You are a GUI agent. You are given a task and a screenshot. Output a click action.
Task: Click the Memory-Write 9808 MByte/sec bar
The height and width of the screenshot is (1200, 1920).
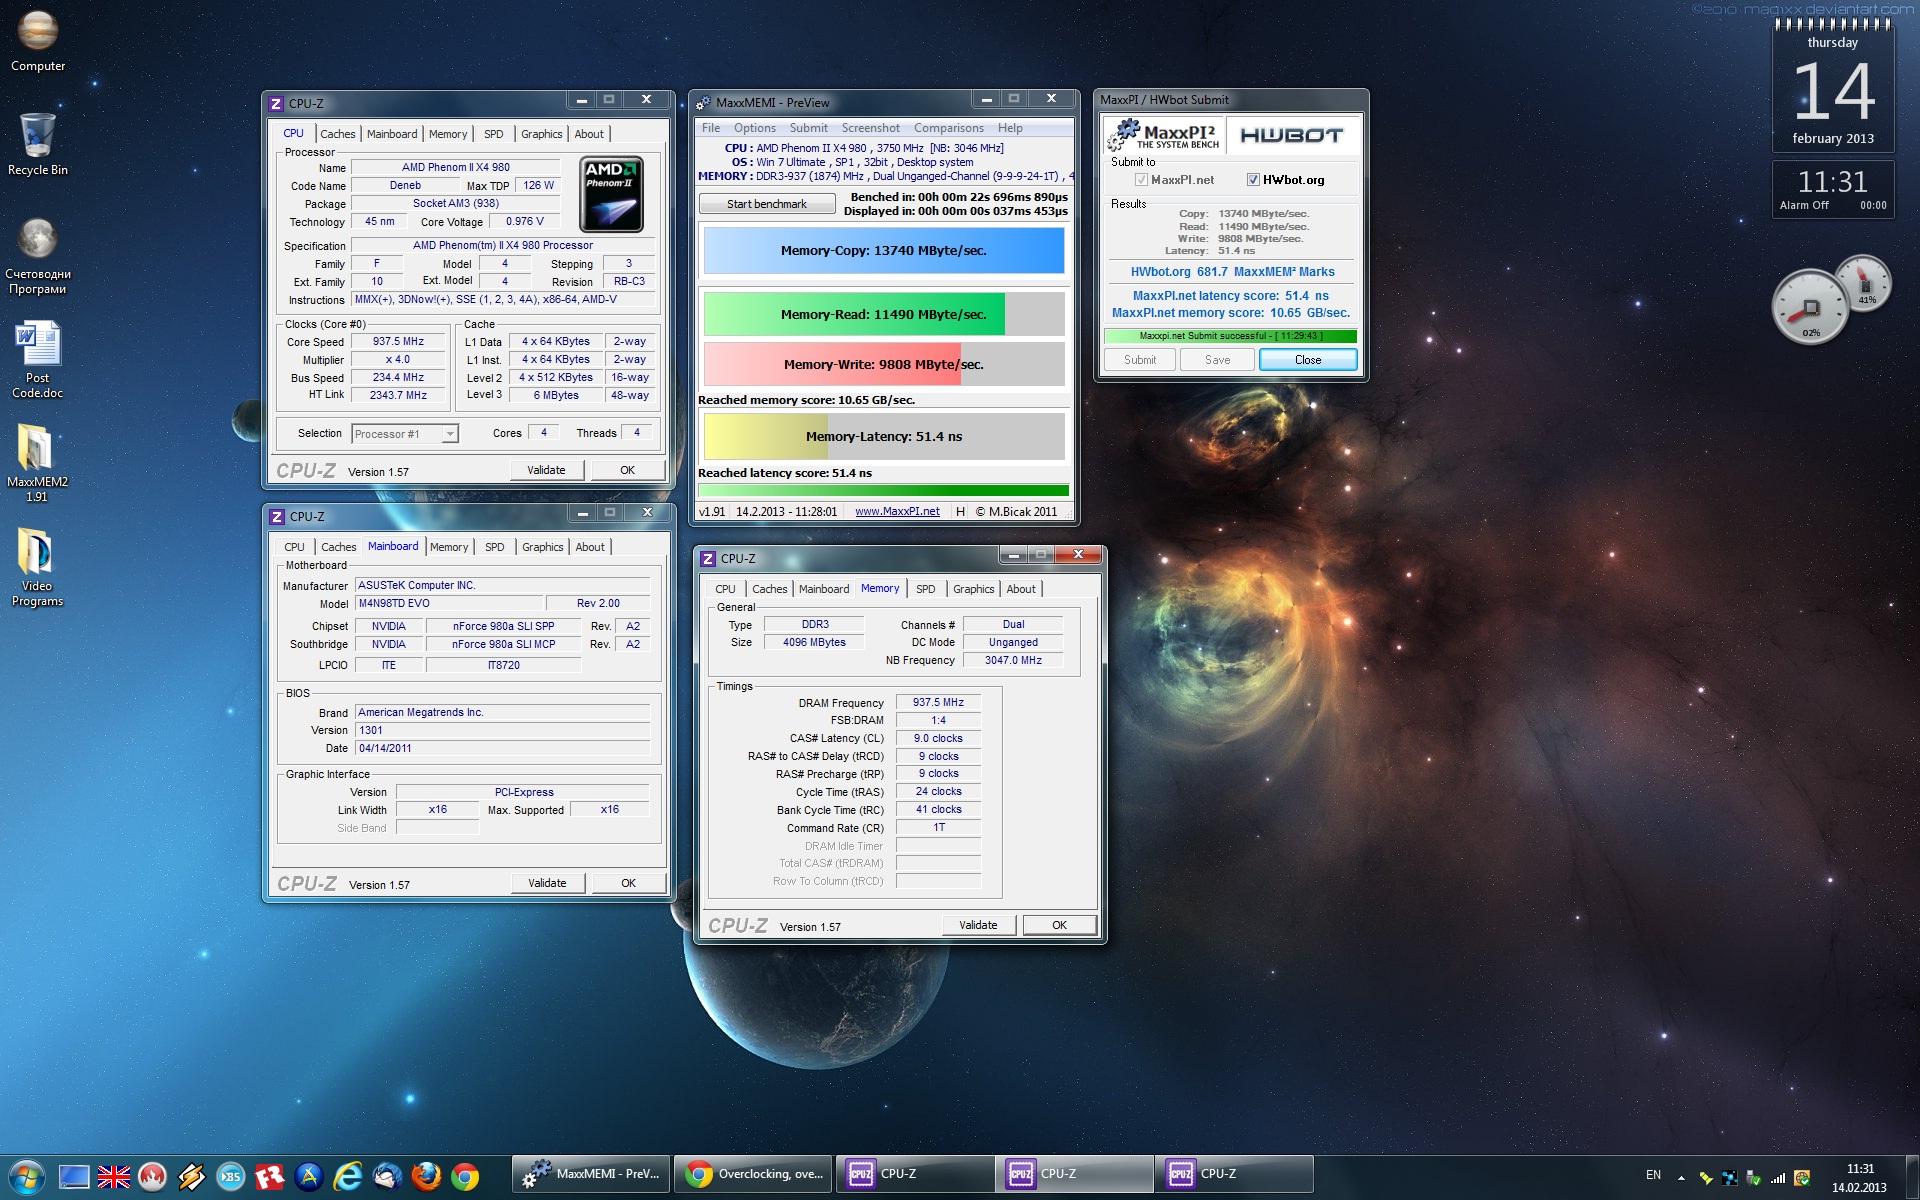pos(884,365)
